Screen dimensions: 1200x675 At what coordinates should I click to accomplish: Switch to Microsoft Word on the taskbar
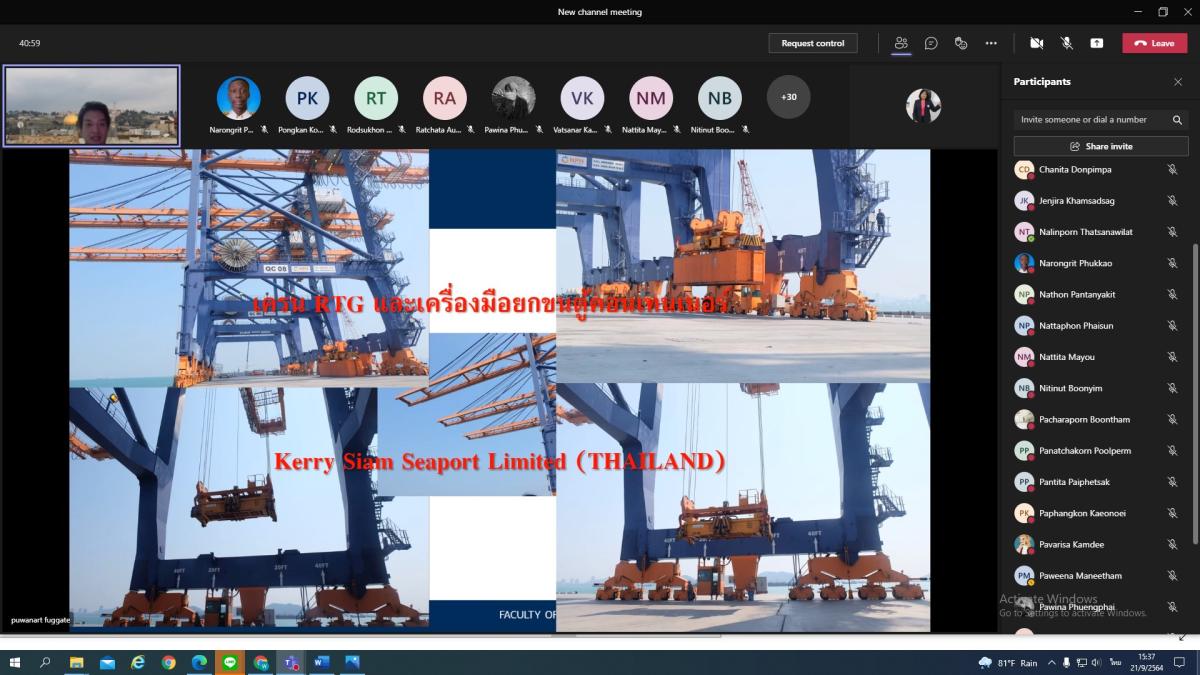tap(322, 662)
